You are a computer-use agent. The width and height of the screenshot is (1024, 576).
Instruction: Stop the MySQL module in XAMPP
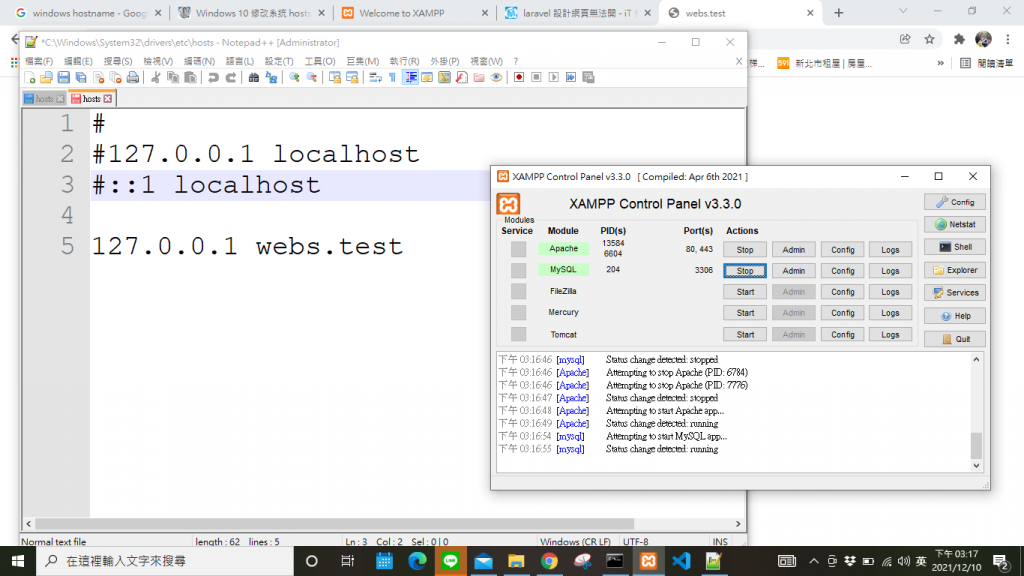coord(744,270)
